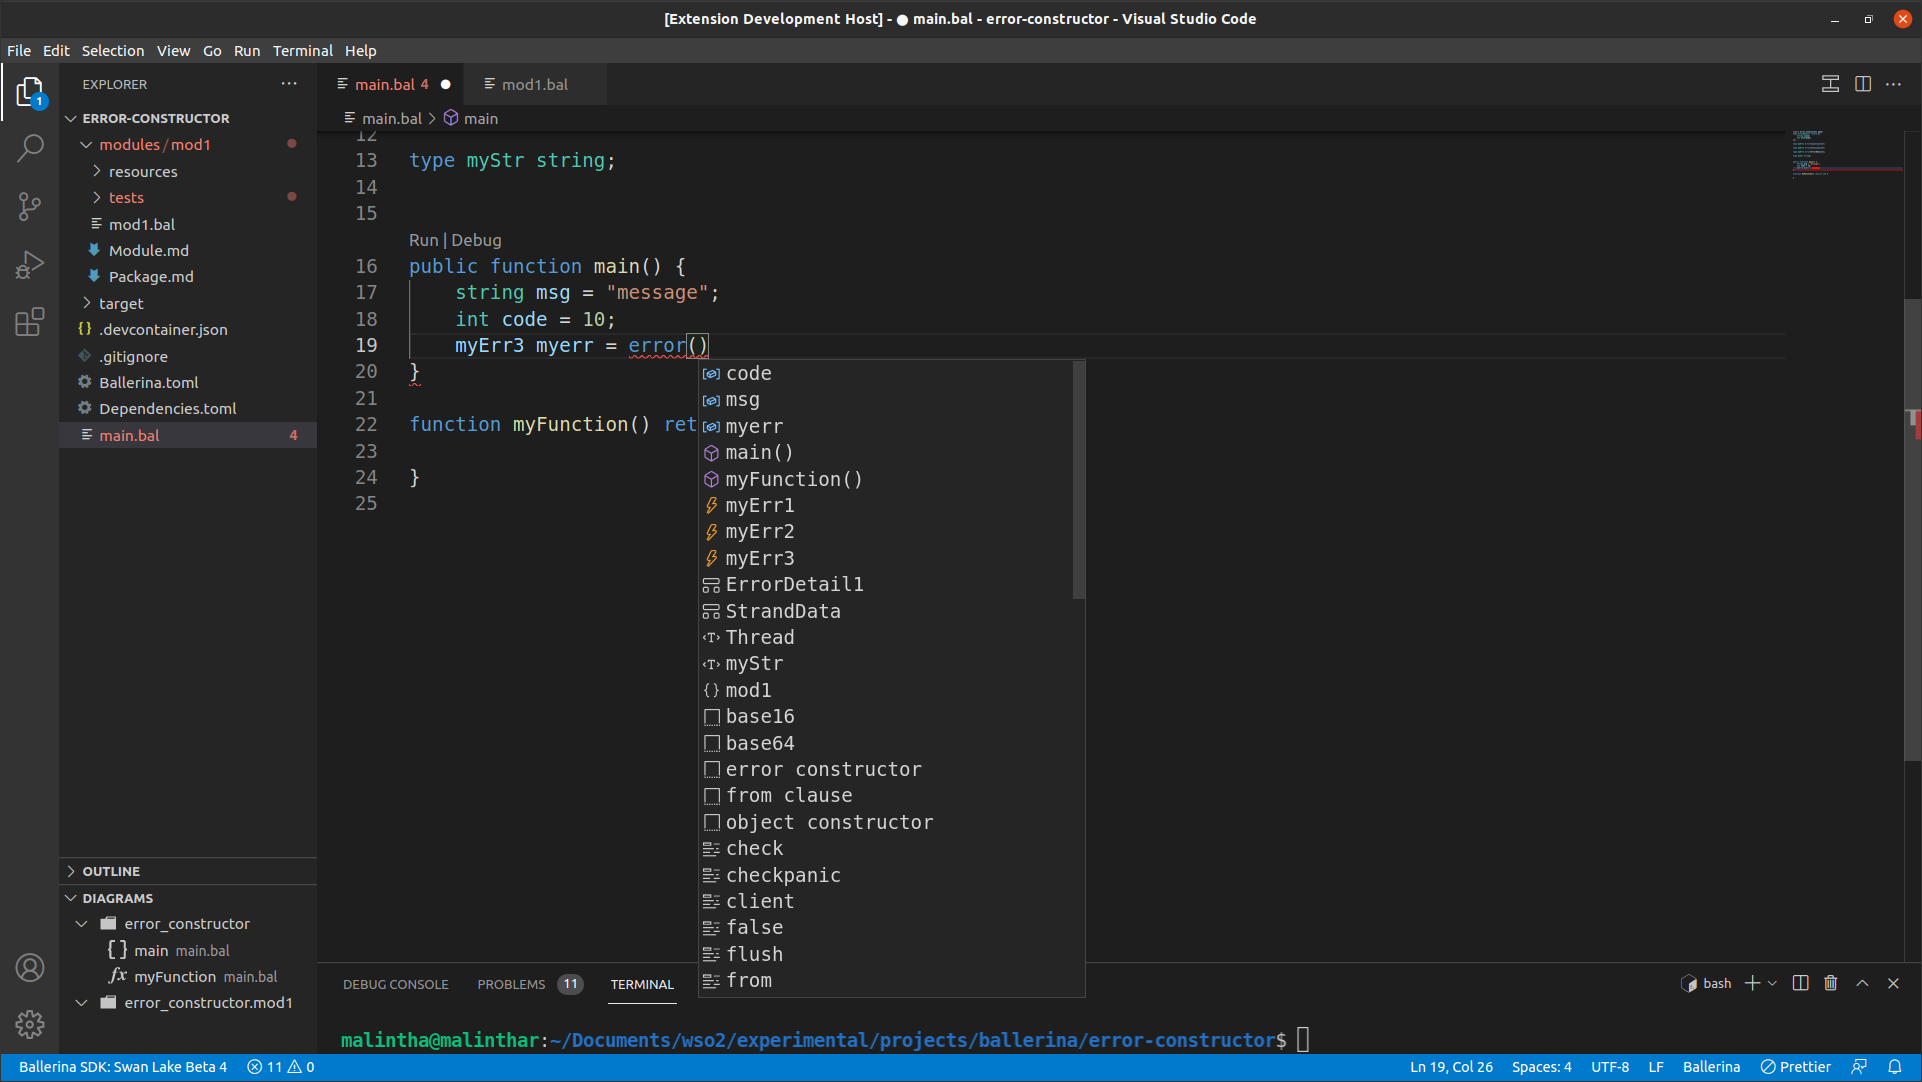Open the Extensions view
This screenshot has width=1922, height=1082.
[30, 322]
